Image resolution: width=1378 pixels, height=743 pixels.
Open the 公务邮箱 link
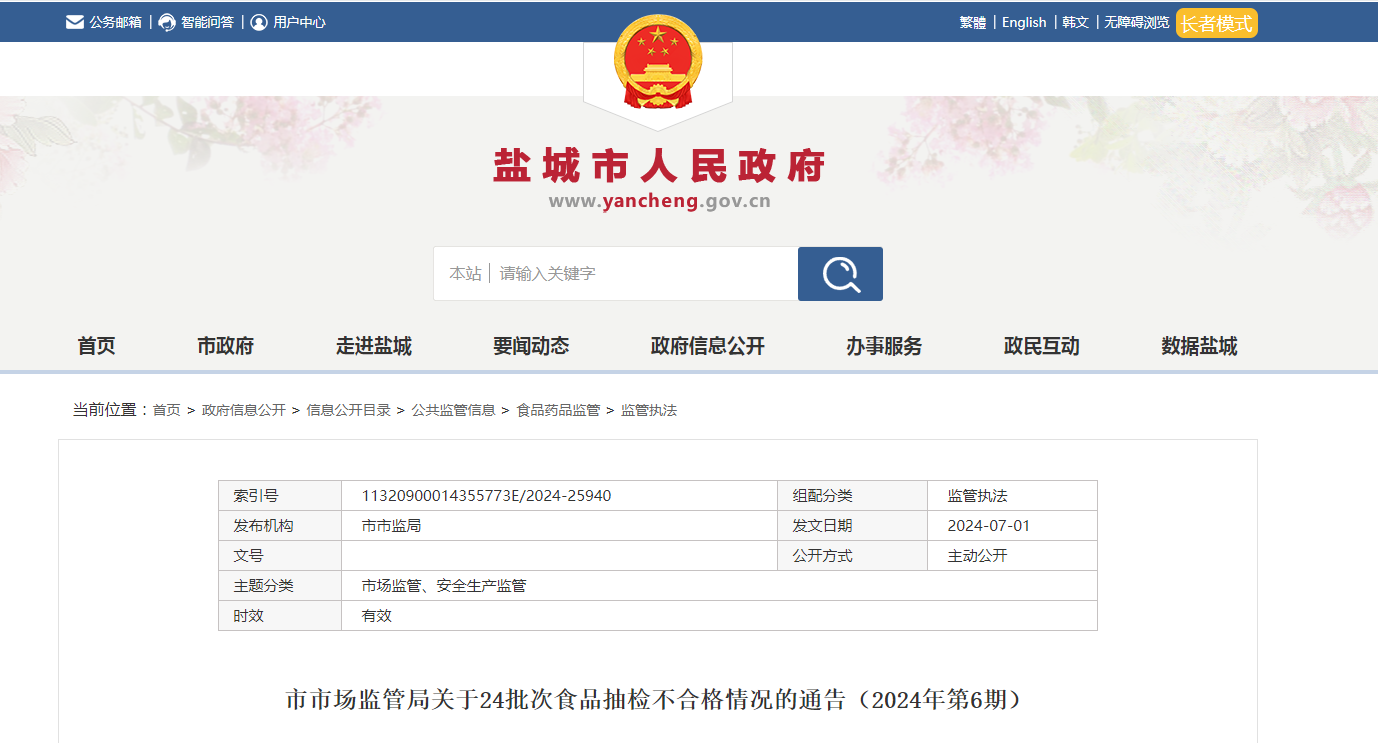point(115,22)
